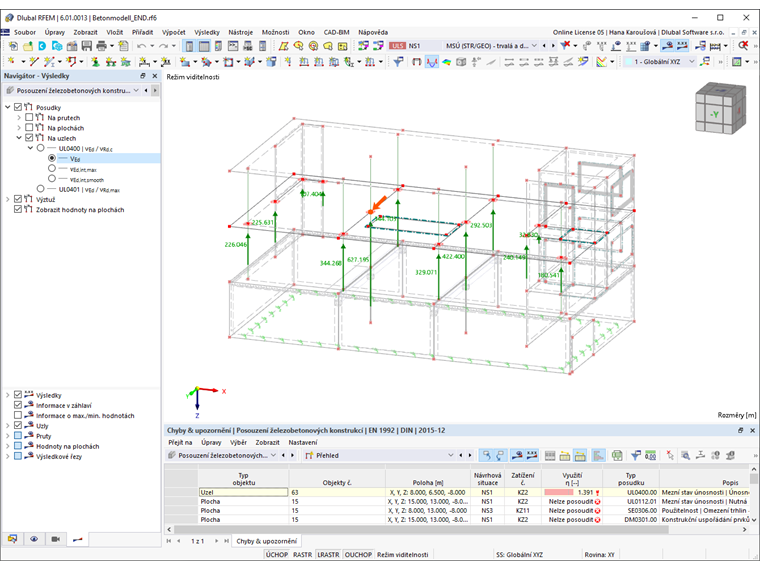Image resolution: width=760 pixels, height=570 pixels.
Task: Toggle Zobrazit hodnoty na plochách checkbox
Action: [x=18, y=209]
